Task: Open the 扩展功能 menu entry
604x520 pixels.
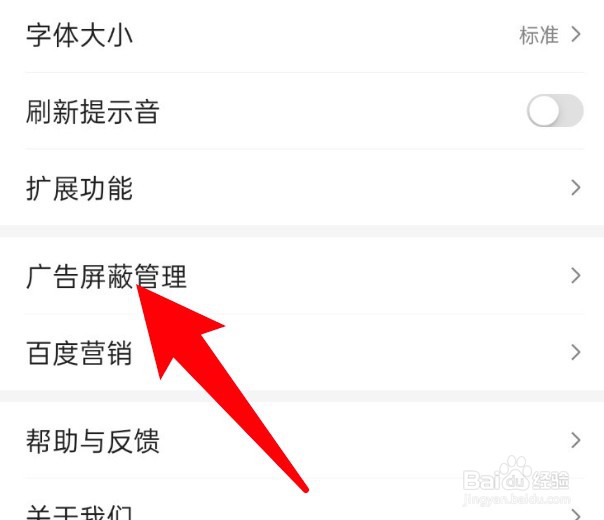Action: [x=302, y=188]
